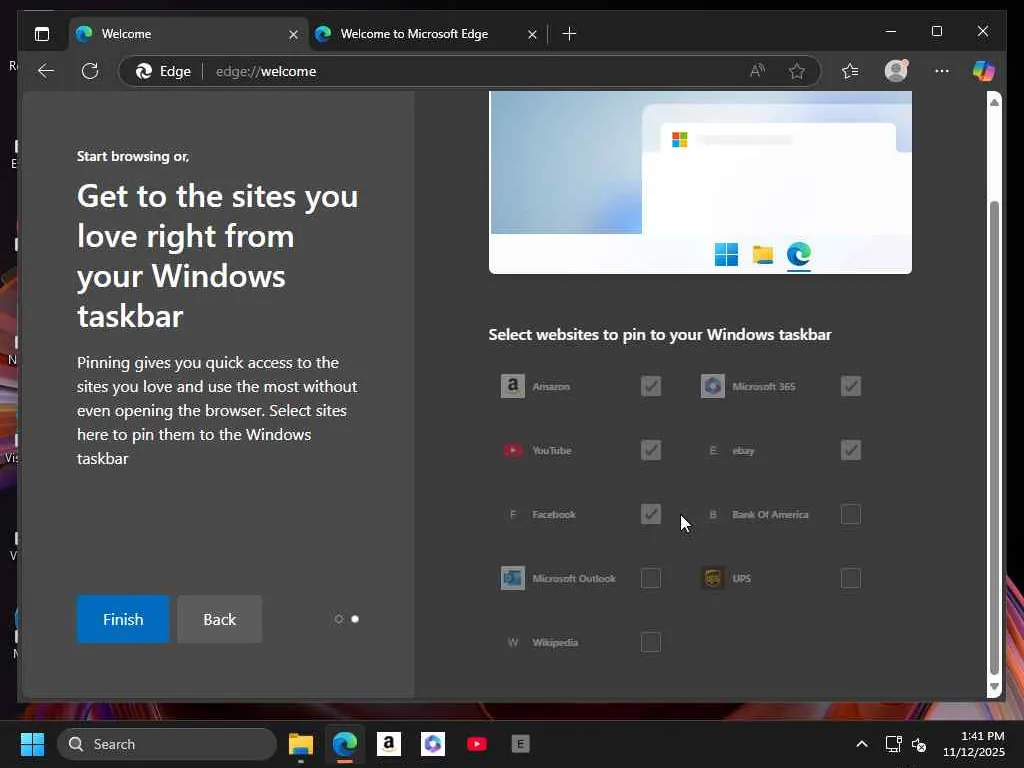Uncheck the ebay checkbox

point(850,450)
